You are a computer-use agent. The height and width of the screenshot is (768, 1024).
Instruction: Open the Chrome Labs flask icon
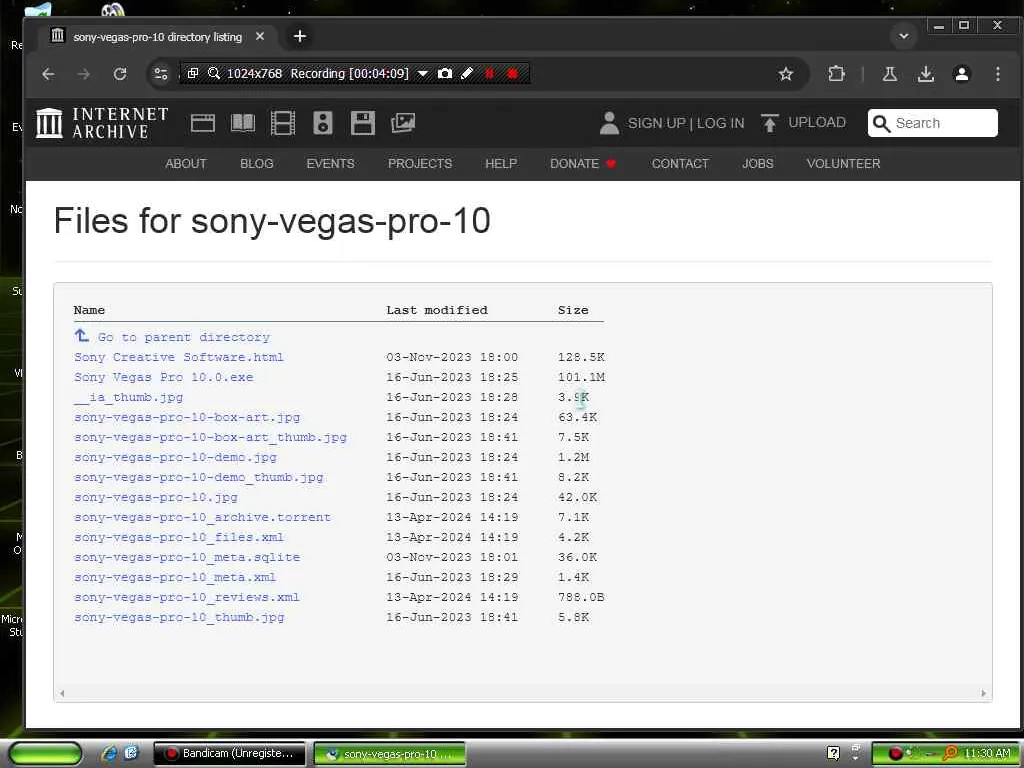click(889, 74)
